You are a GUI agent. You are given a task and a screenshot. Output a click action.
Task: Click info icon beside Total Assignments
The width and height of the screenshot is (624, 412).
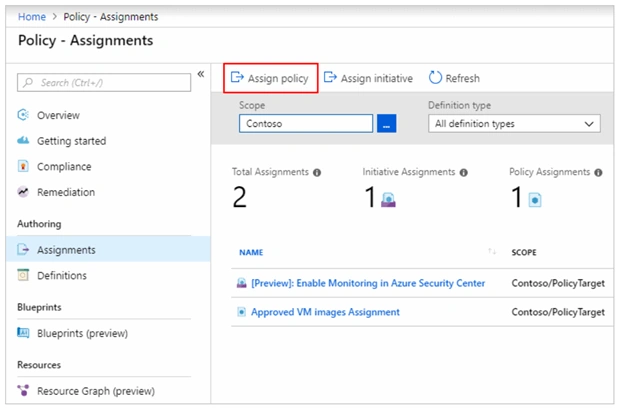coord(317,173)
